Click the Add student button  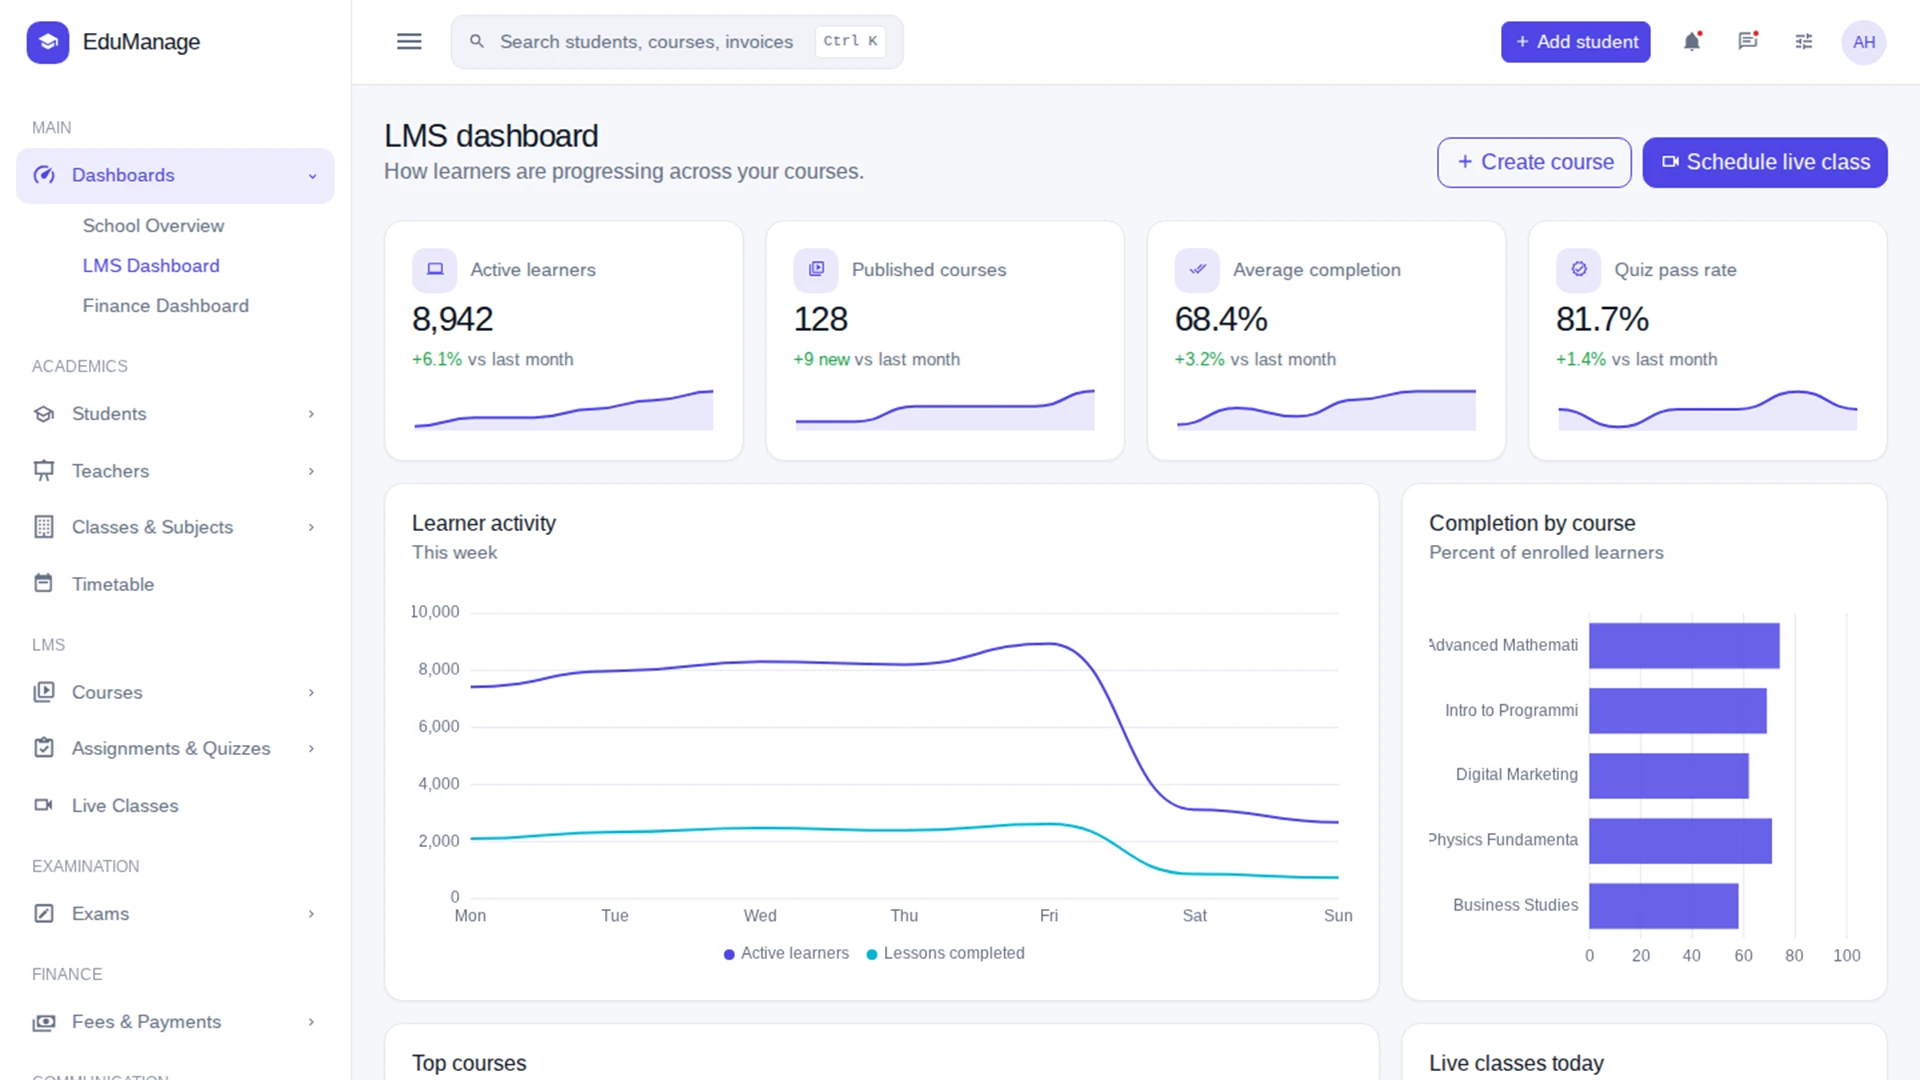click(1575, 42)
